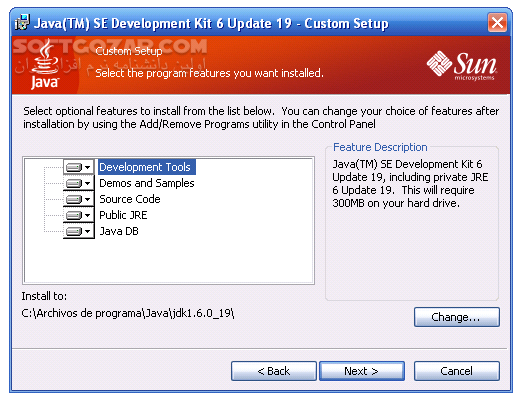
Task: Cancel the Java setup
Action: click(x=457, y=371)
